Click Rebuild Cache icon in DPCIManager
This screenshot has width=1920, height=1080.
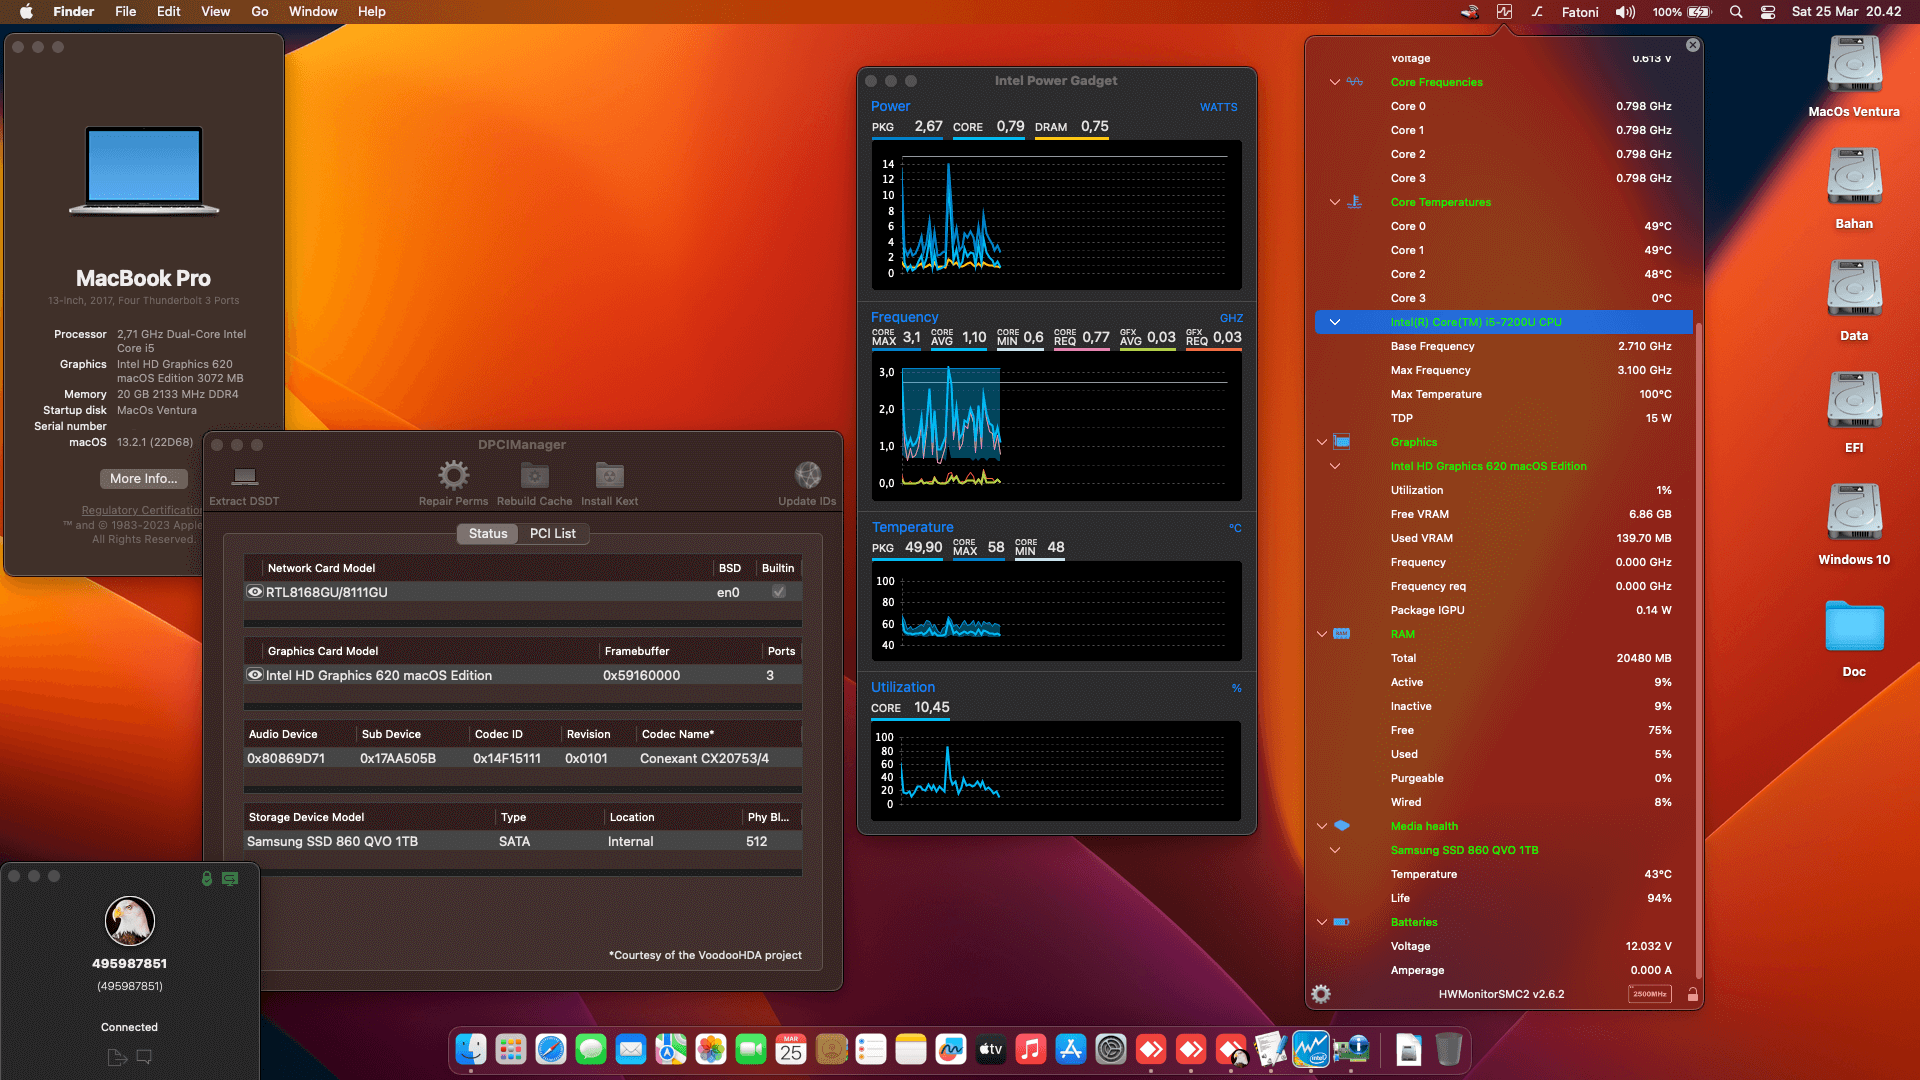click(534, 475)
